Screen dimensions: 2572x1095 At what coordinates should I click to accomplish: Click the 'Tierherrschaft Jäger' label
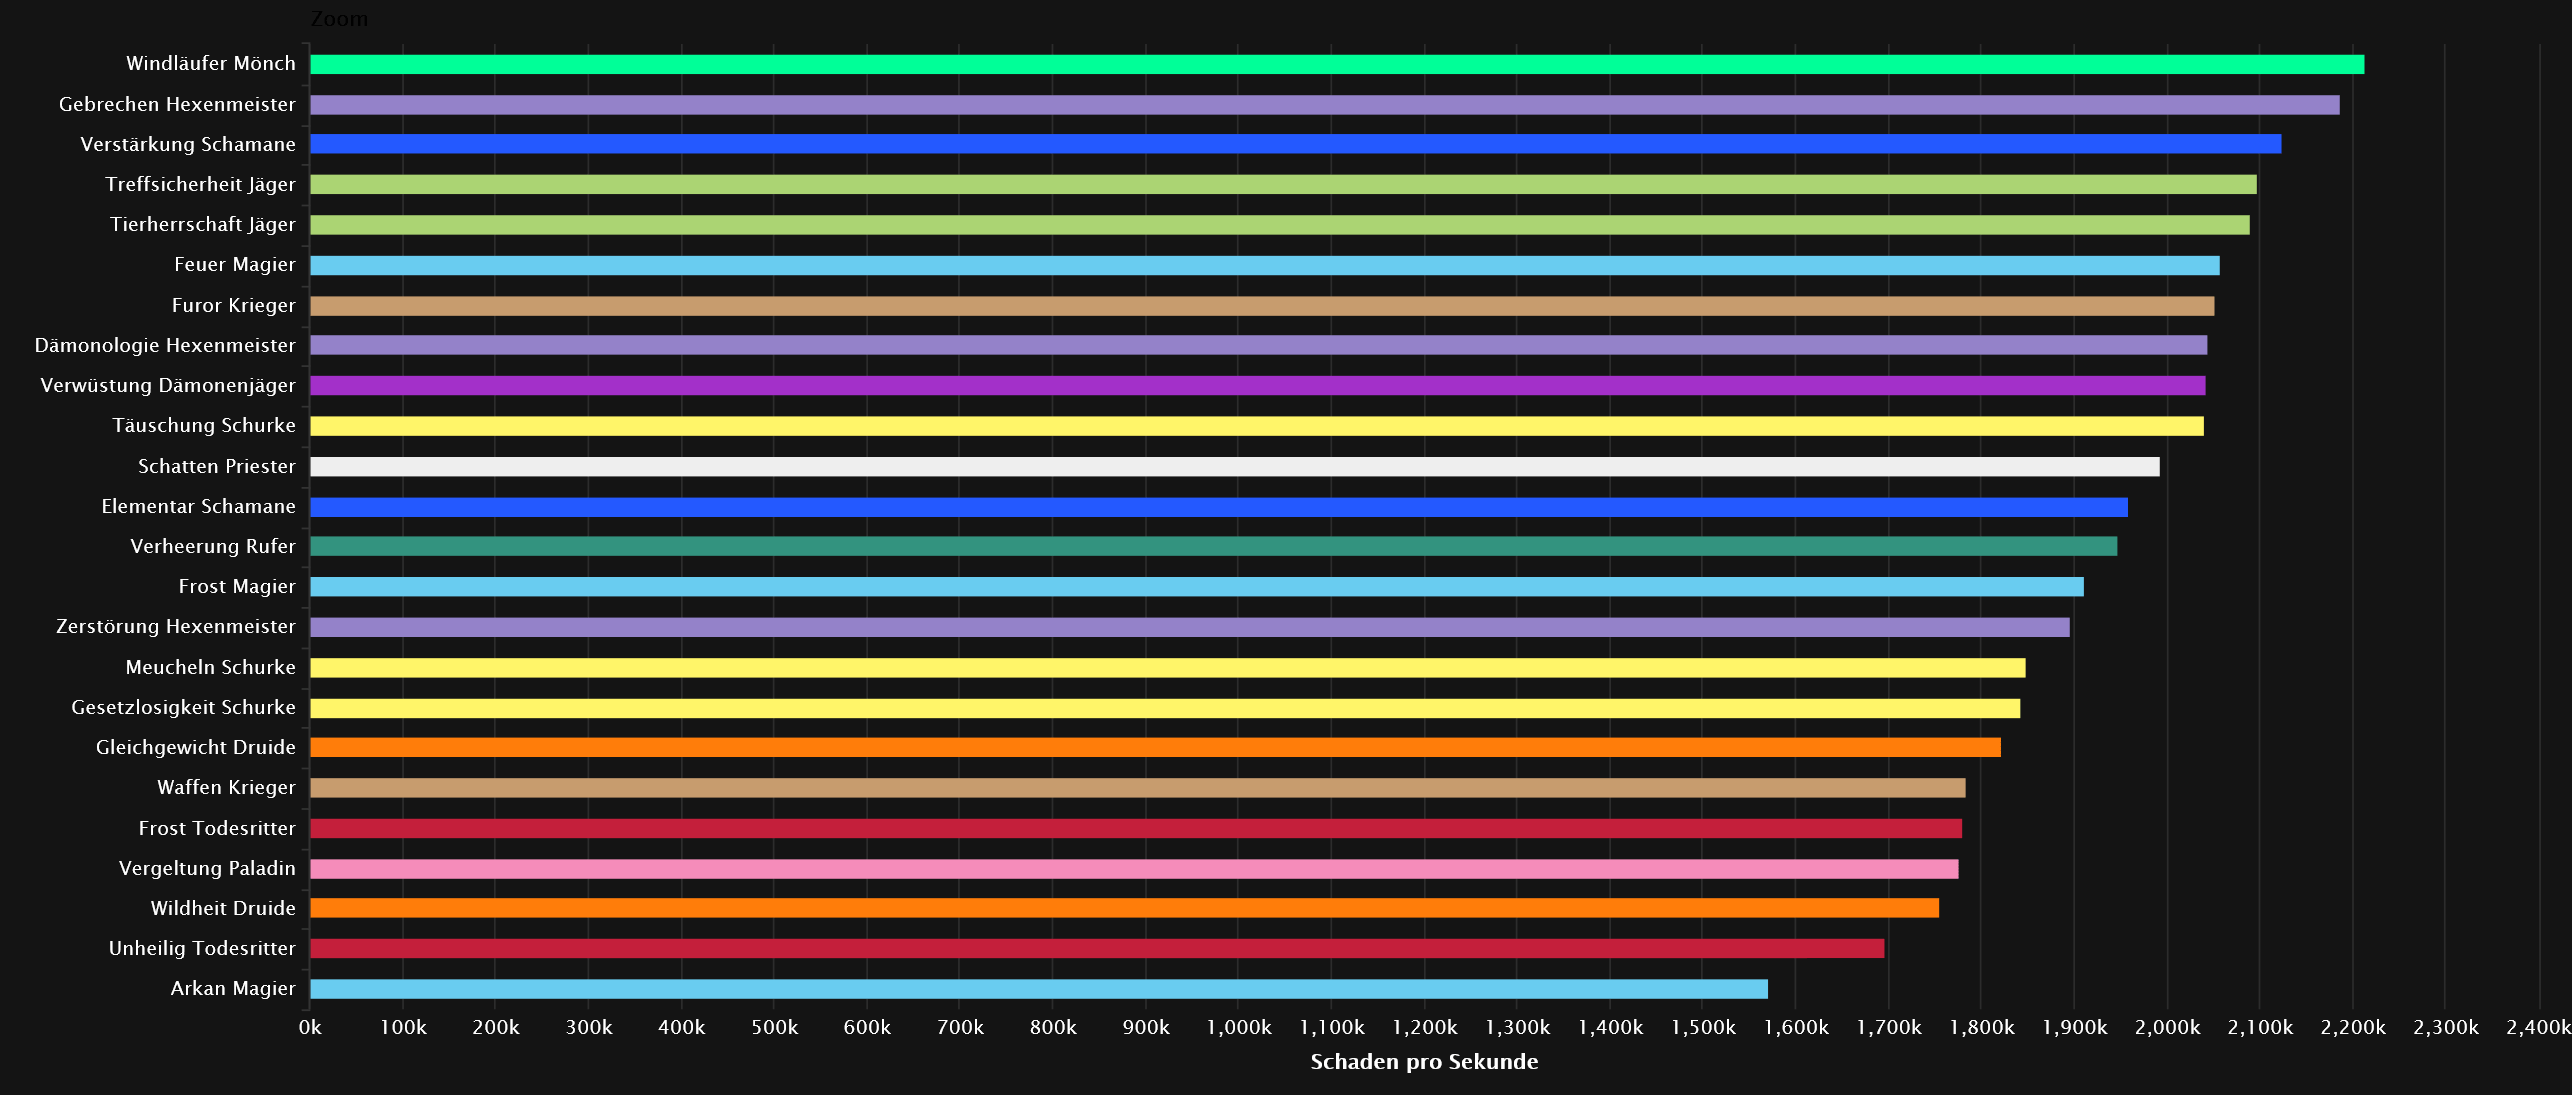203,224
